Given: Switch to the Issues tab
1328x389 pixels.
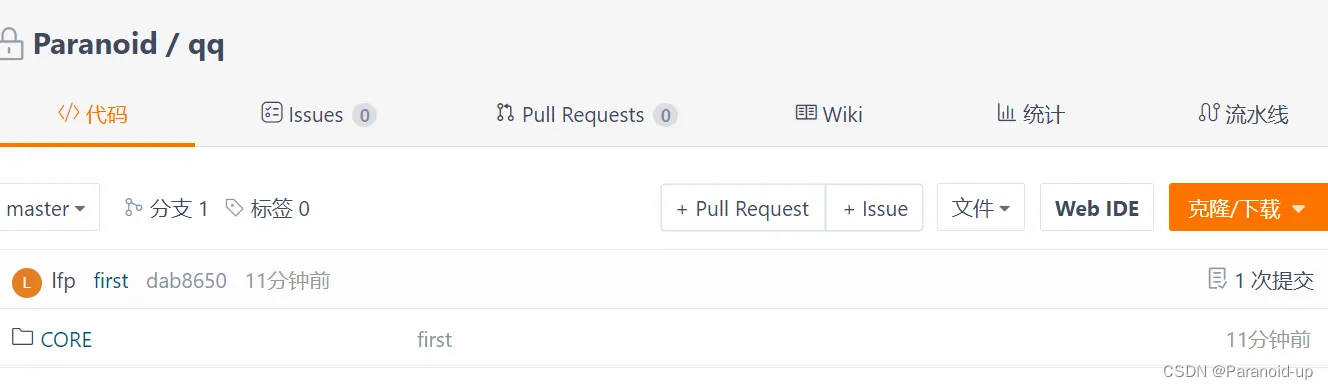Looking at the screenshot, I should click(319, 114).
